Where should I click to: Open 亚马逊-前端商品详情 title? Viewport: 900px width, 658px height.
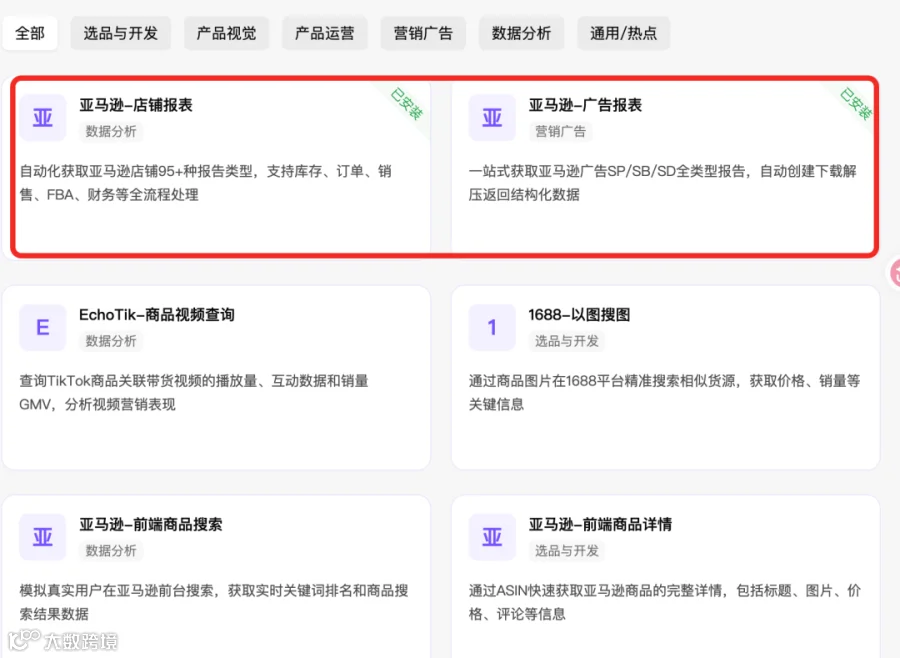[600, 524]
